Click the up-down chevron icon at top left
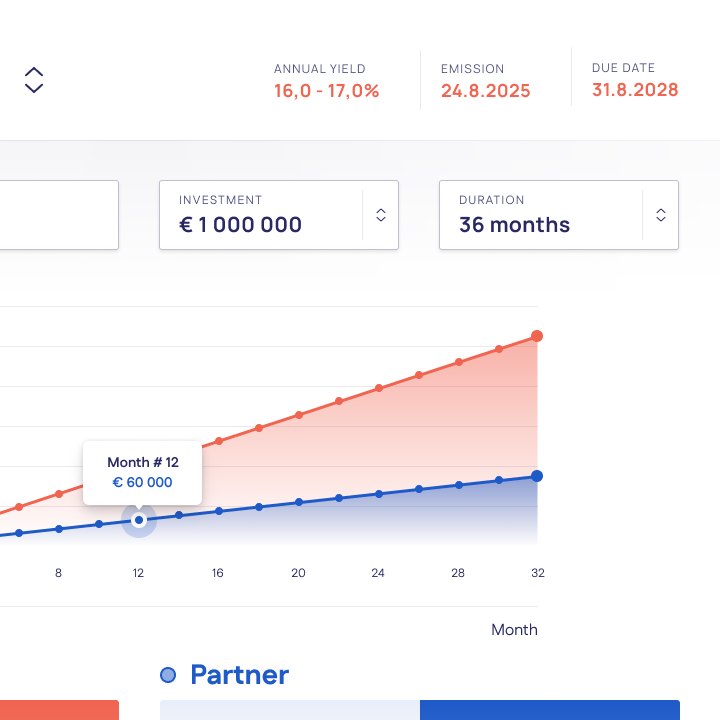 tap(34, 80)
